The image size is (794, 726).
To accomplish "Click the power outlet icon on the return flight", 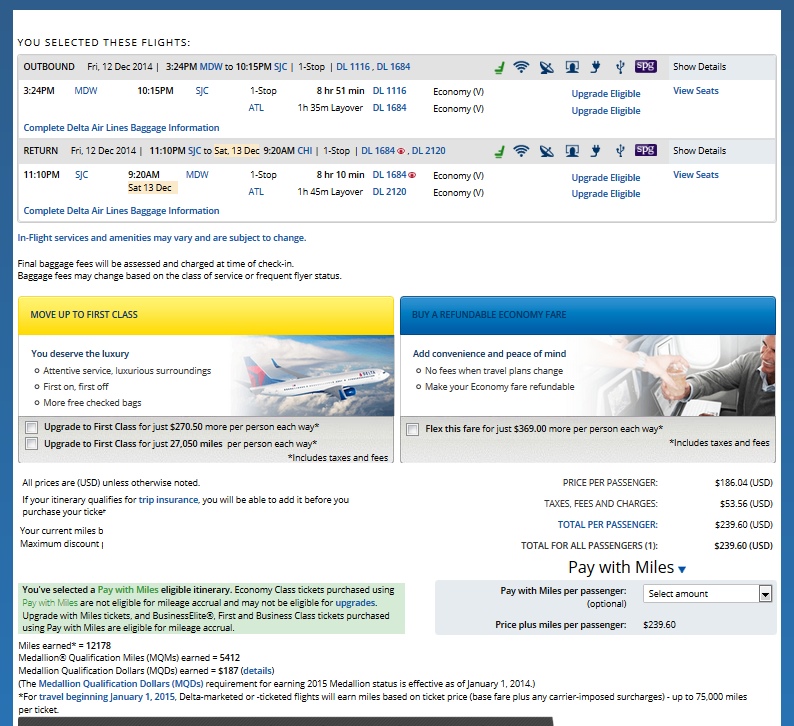I will [x=597, y=151].
